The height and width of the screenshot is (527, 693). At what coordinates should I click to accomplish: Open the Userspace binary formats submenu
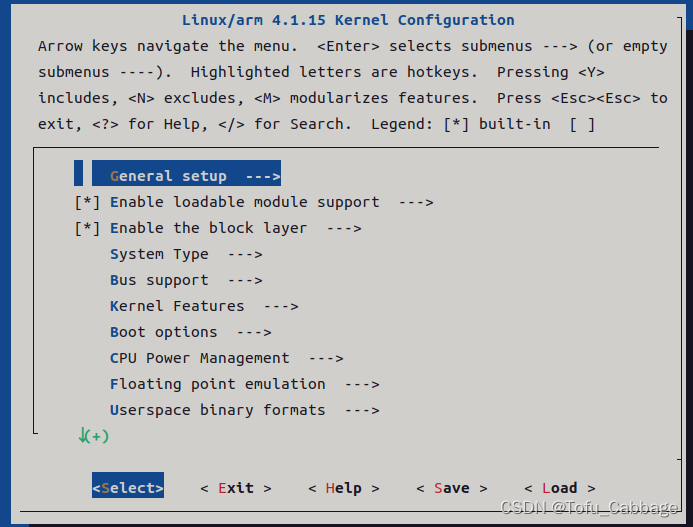[x=244, y=410]
